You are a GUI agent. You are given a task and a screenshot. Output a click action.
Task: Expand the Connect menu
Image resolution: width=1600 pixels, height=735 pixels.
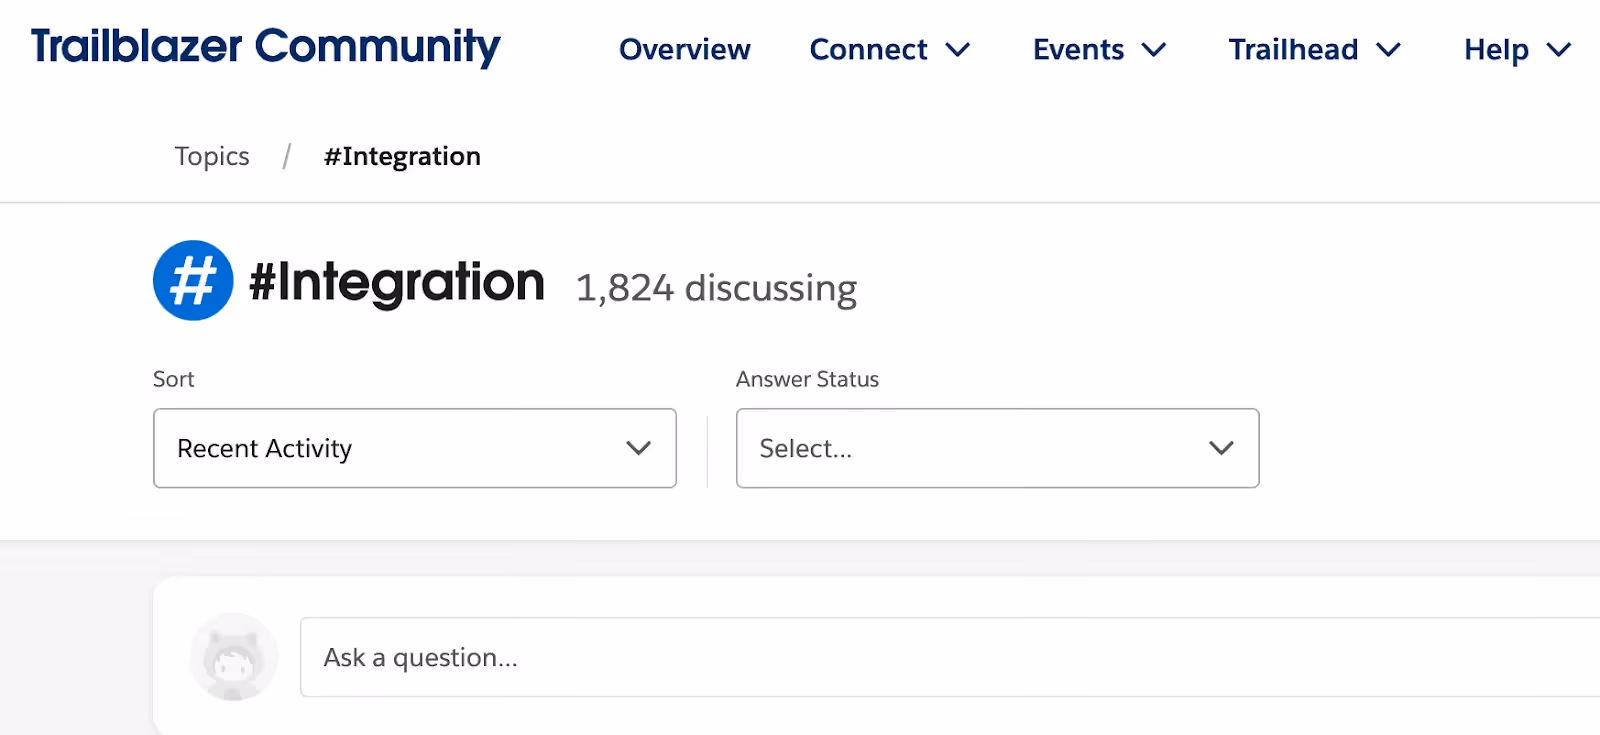click(889, 49)
